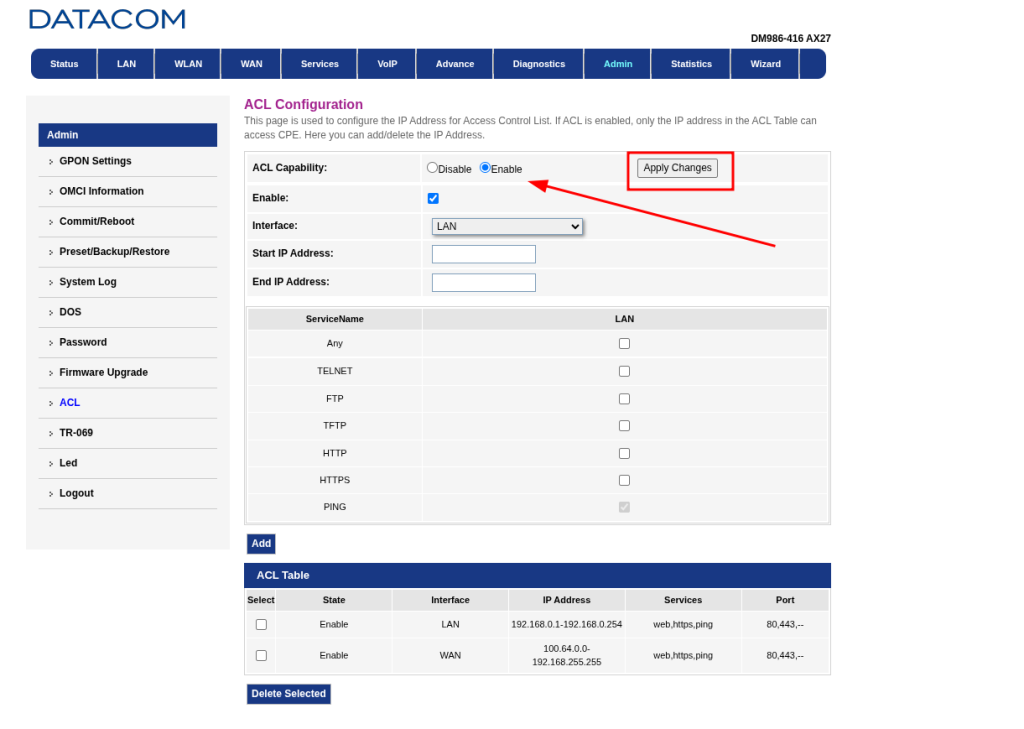Click the Add button
This screenshot has height=729, width=1024.
[x=261, y=543]
